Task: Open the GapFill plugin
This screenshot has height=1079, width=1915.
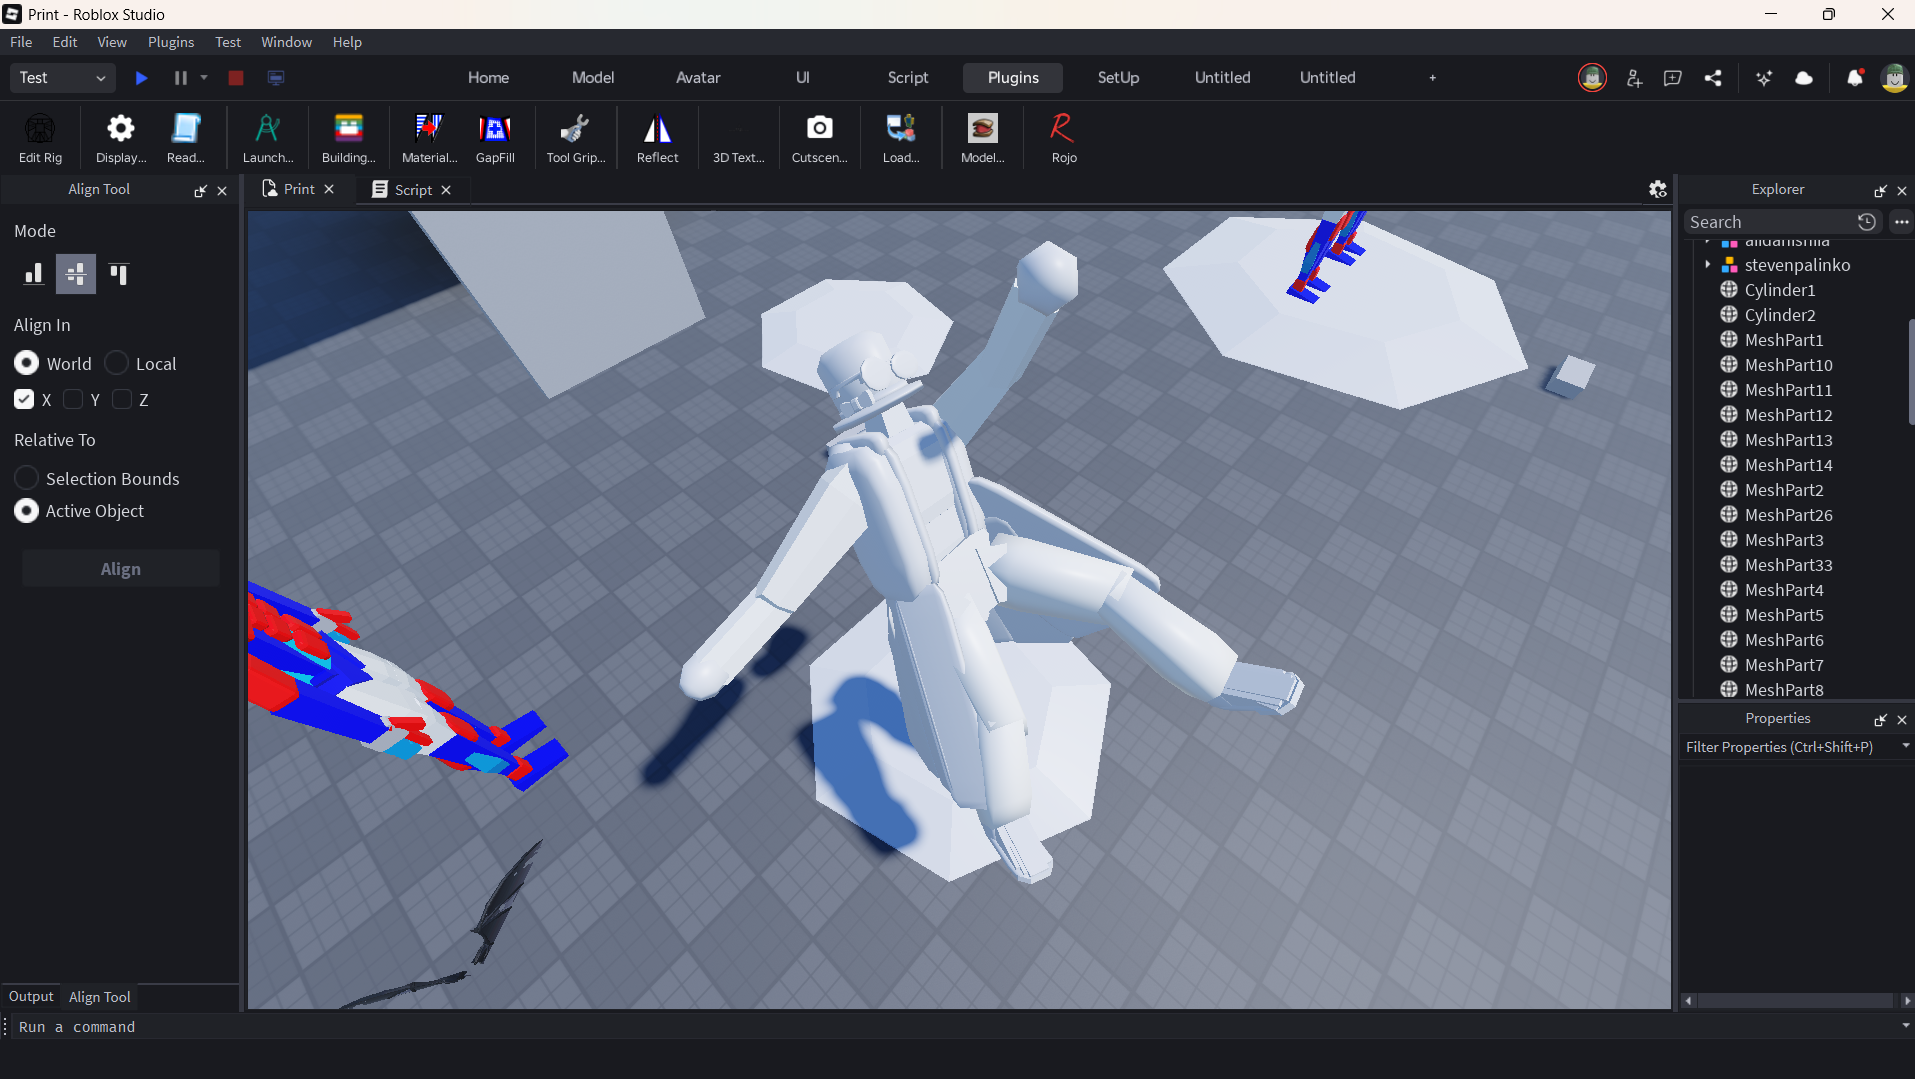Action: point(495,137)
